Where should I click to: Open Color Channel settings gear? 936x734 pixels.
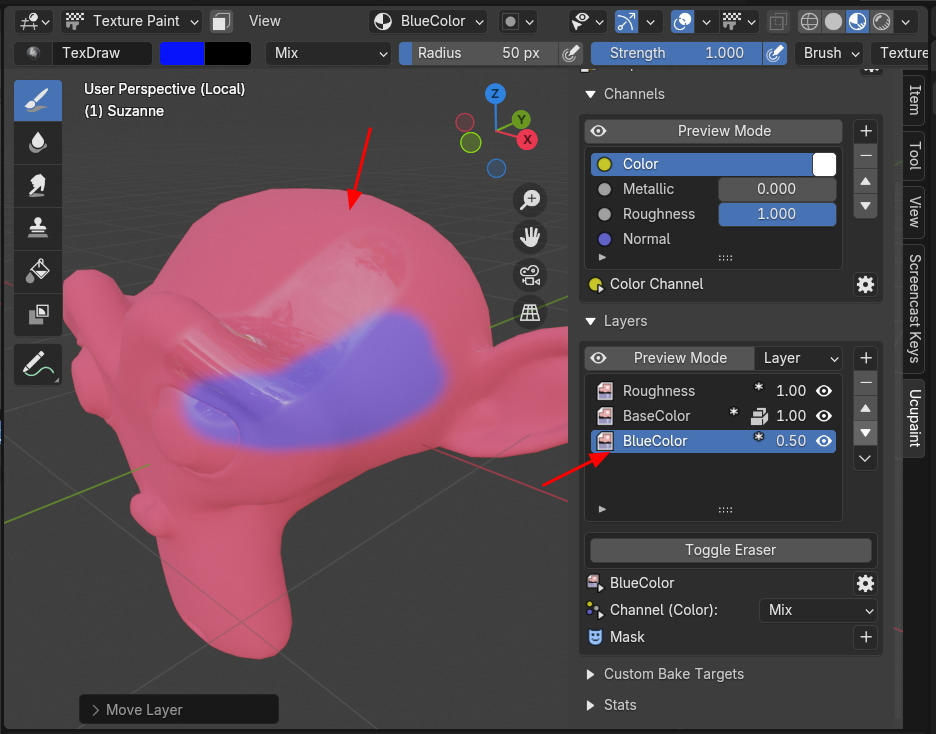click(x=865, y=284)
